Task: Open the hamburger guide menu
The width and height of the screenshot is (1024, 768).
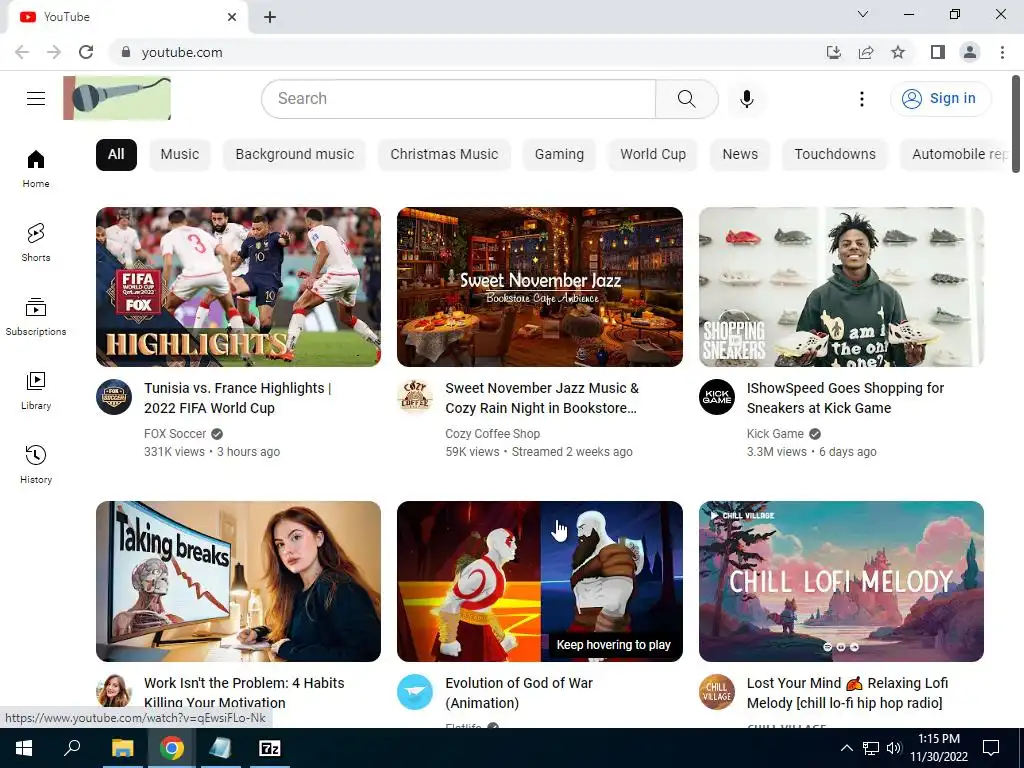Action: point(36,99)
